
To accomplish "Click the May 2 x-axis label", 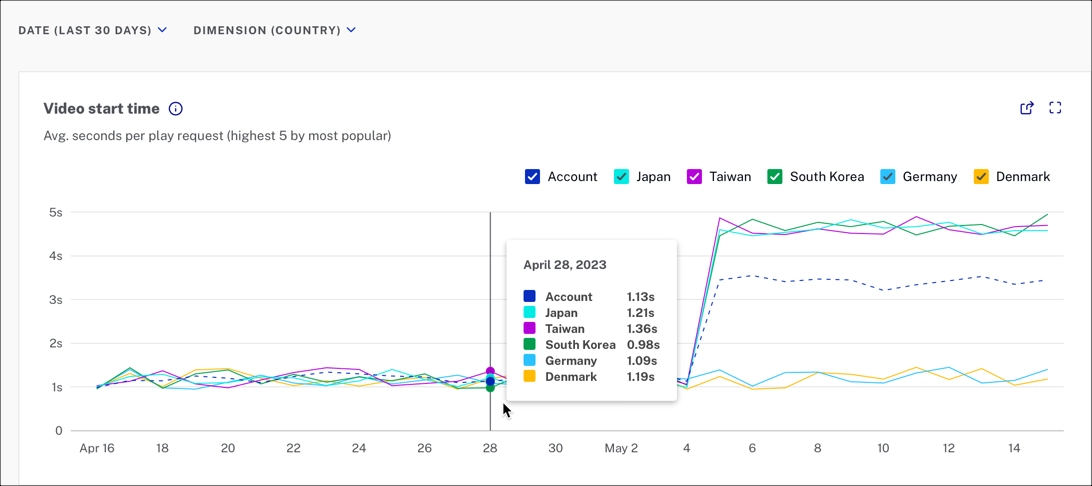I will tap(621, 449).
